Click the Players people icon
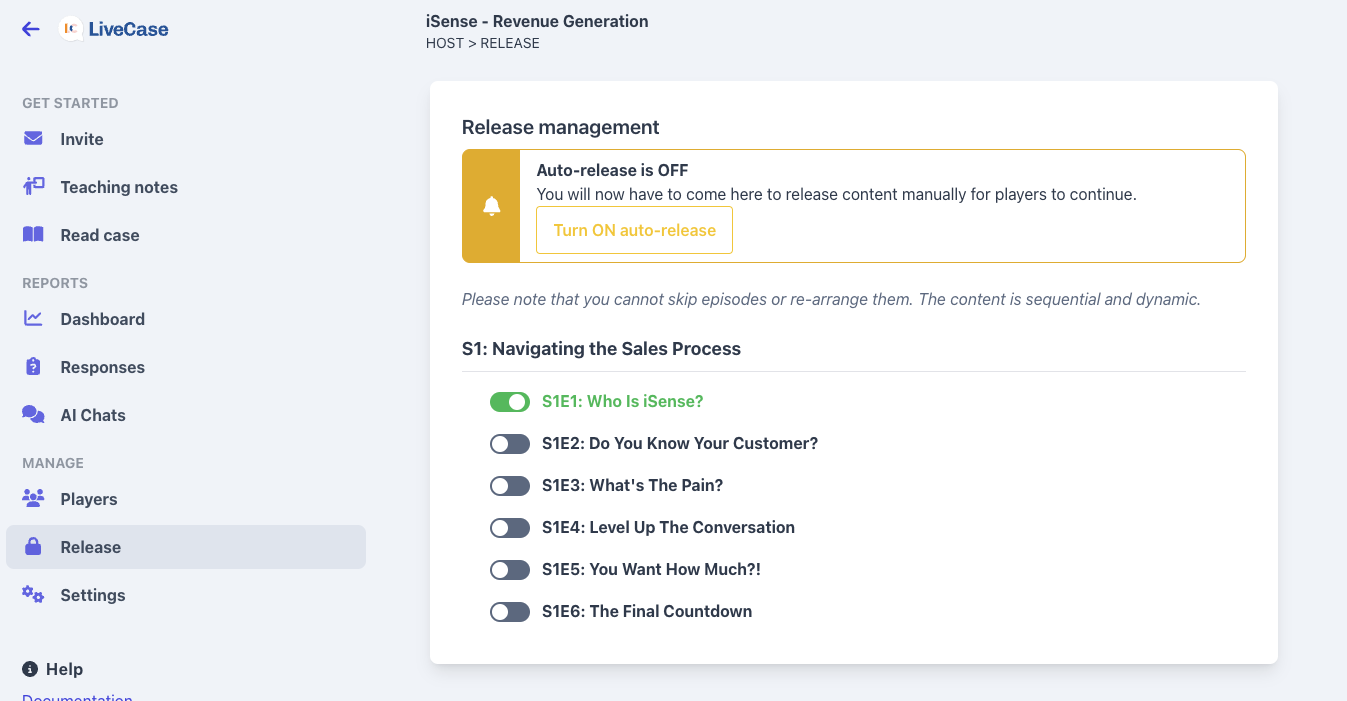Image resolution: width=1347 pixels, height=701 pixels. pos(33,498)
